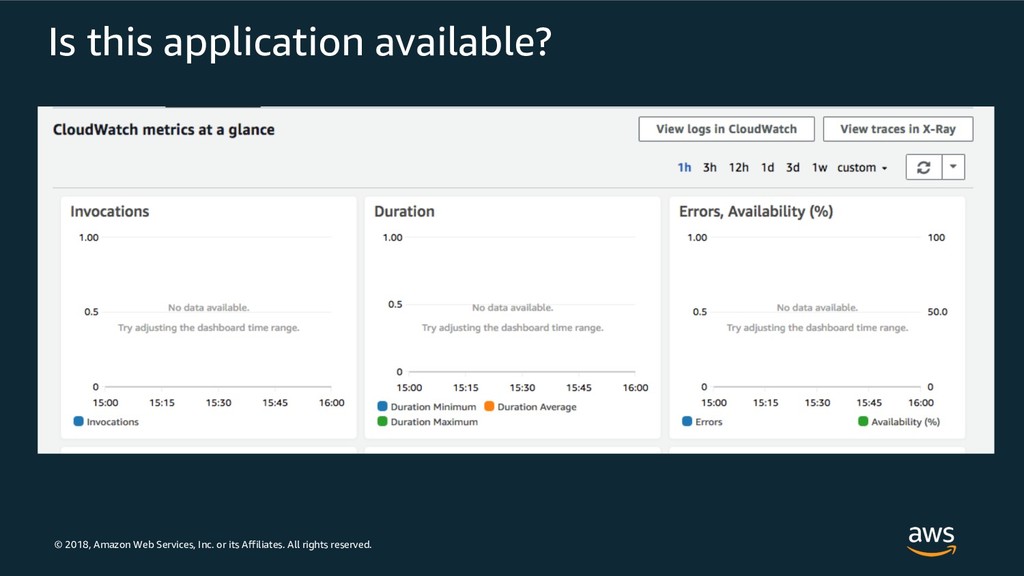This screenshot has width=1024, height=576.
Task: Click the Duration chart title
Action: coord(404,212)
